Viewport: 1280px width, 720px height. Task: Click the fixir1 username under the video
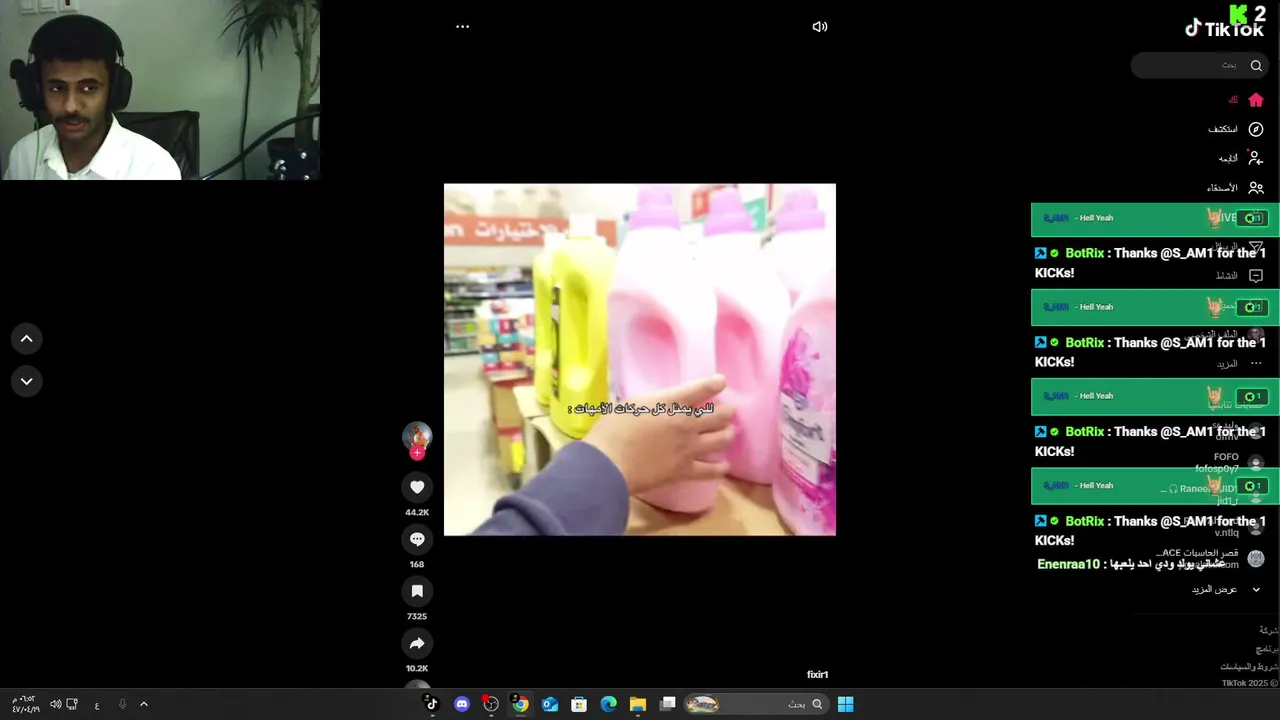[818, 675]
